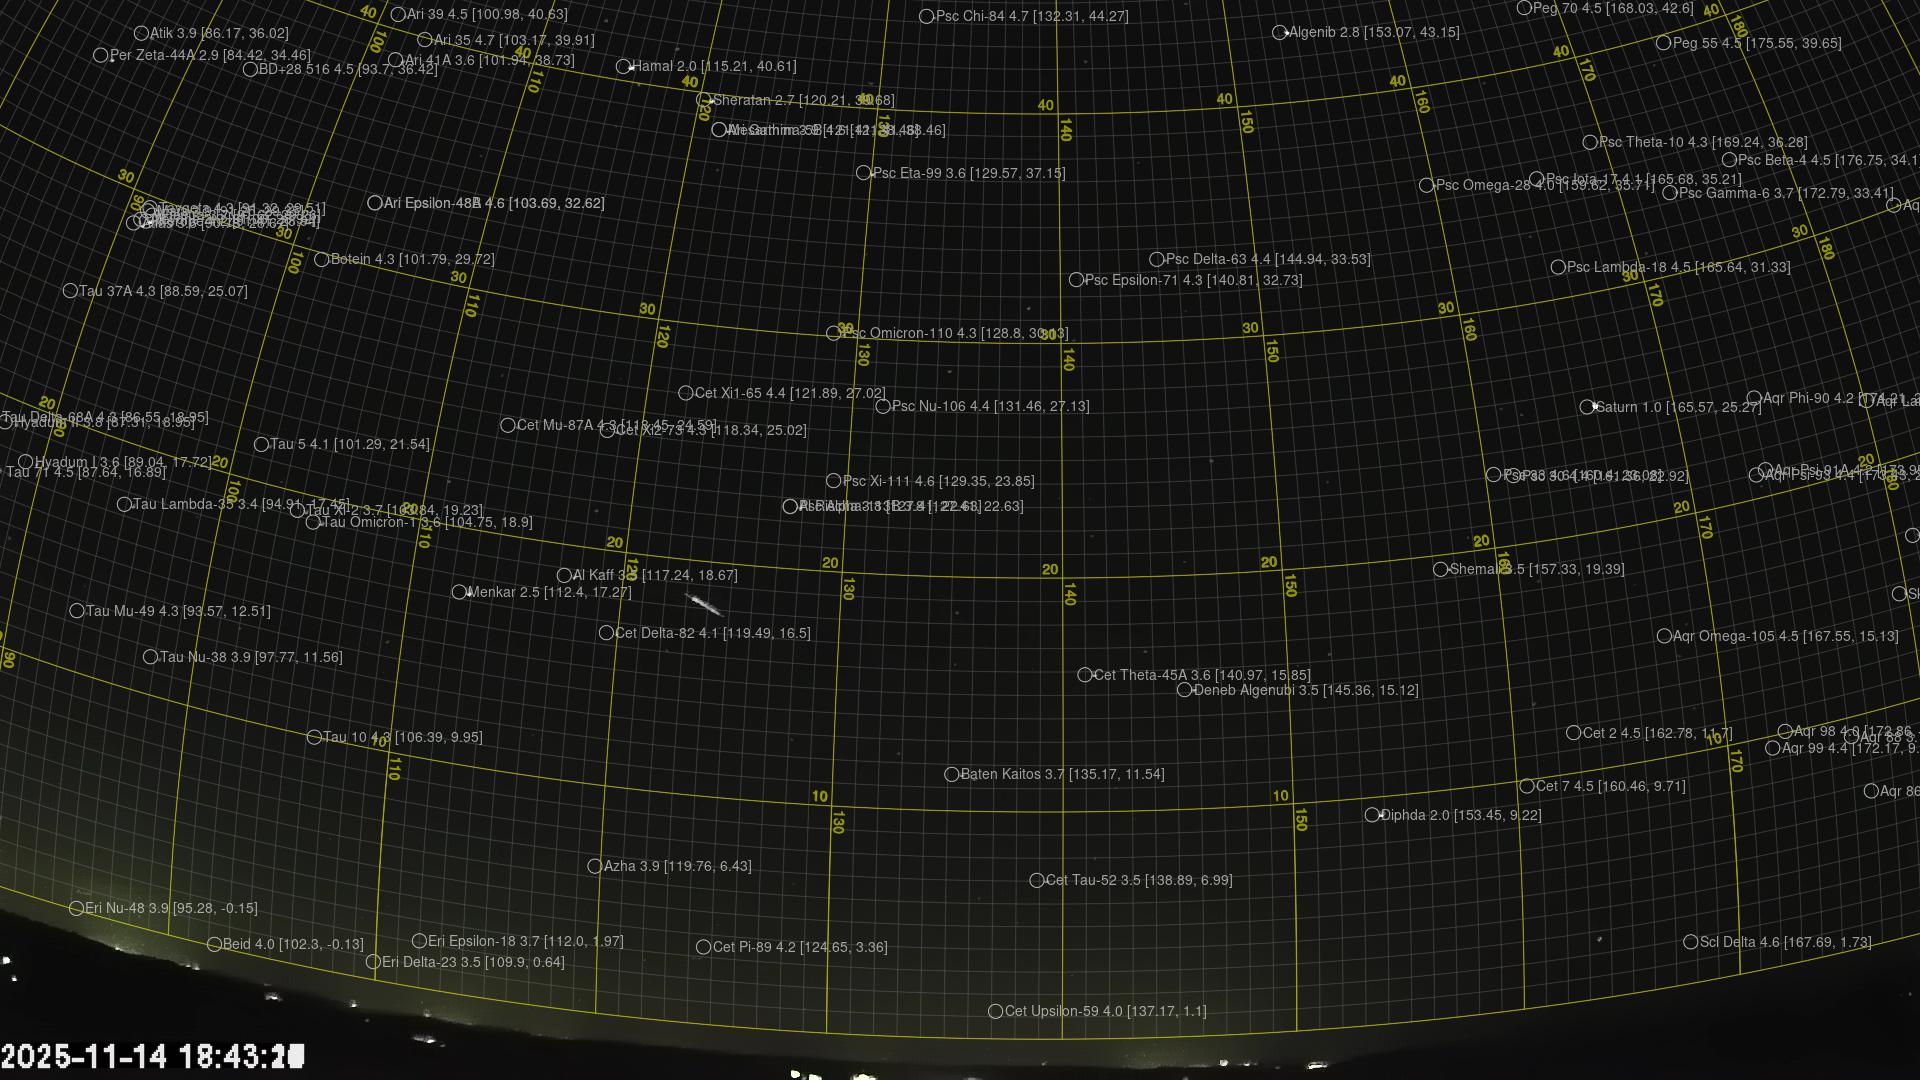Select the Hamal star marker circle

(623, 67)
